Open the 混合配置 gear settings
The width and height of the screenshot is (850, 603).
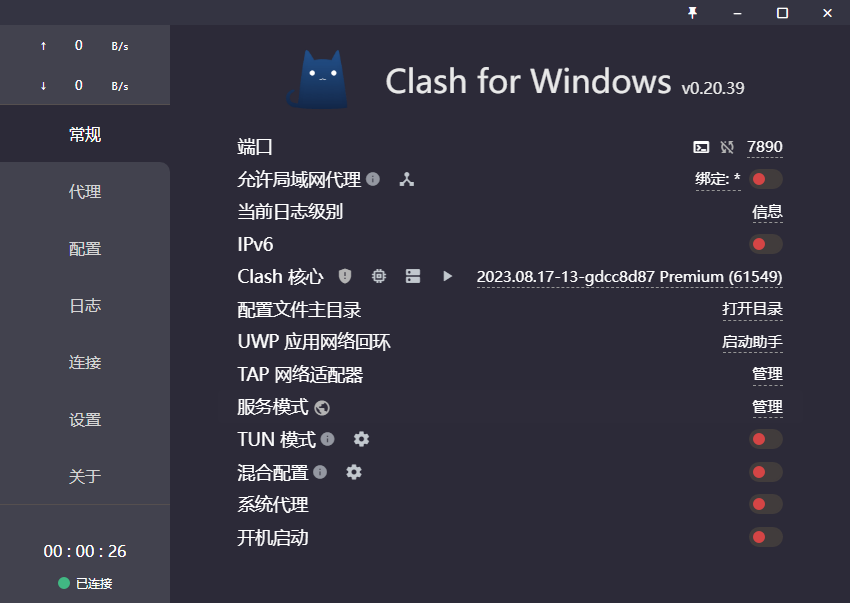[x=353, y=472]
